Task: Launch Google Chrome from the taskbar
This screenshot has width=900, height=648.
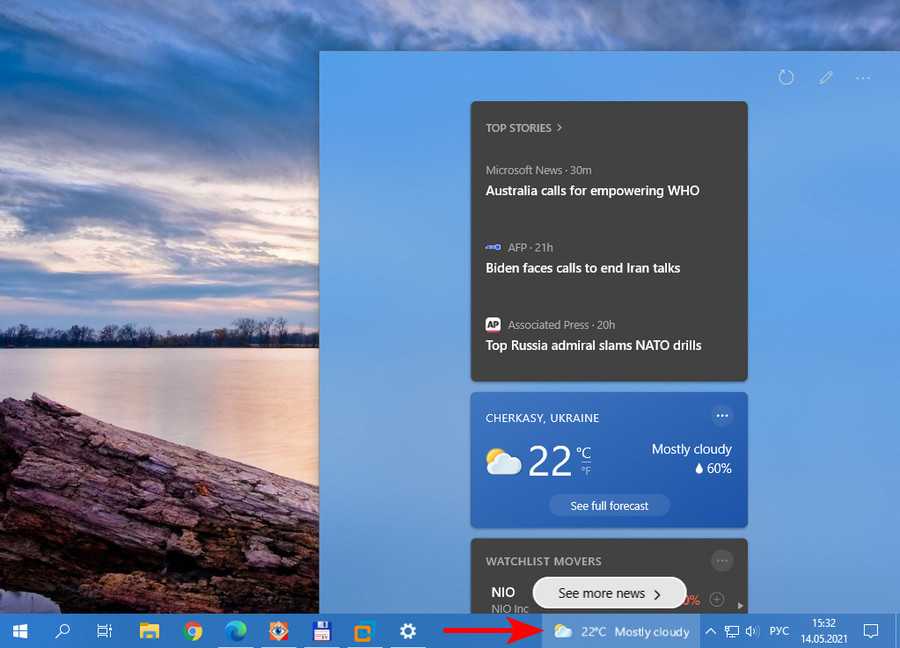Action: pos(194,631)
